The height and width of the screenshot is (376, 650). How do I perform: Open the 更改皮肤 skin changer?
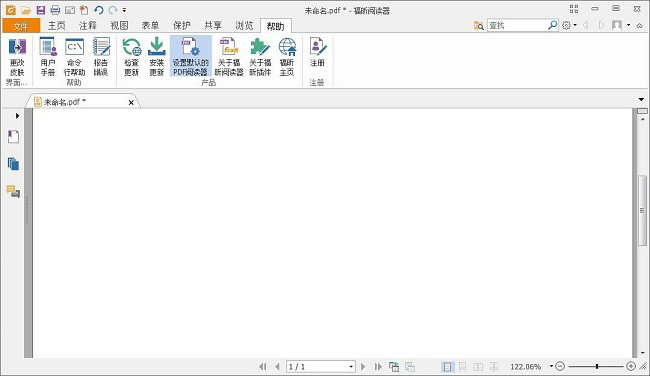click(17, 57)
